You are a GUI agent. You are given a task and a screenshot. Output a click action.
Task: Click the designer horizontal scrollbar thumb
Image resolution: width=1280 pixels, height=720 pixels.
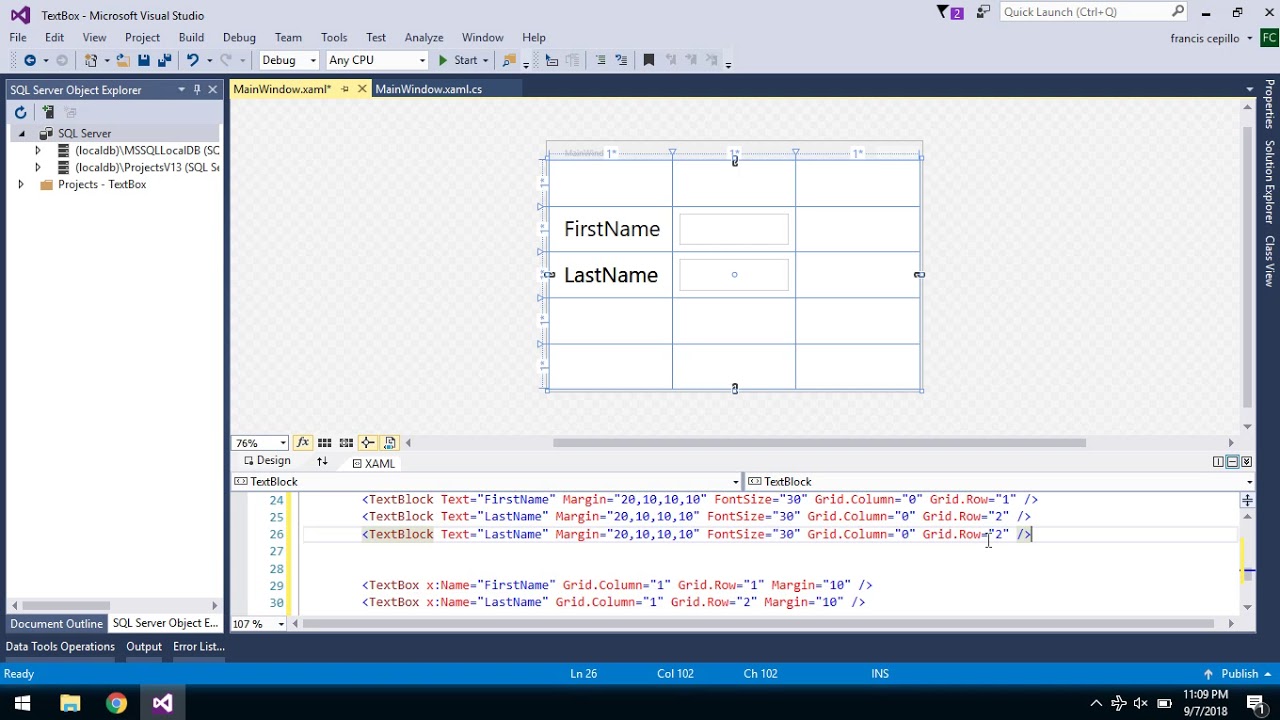819,443
